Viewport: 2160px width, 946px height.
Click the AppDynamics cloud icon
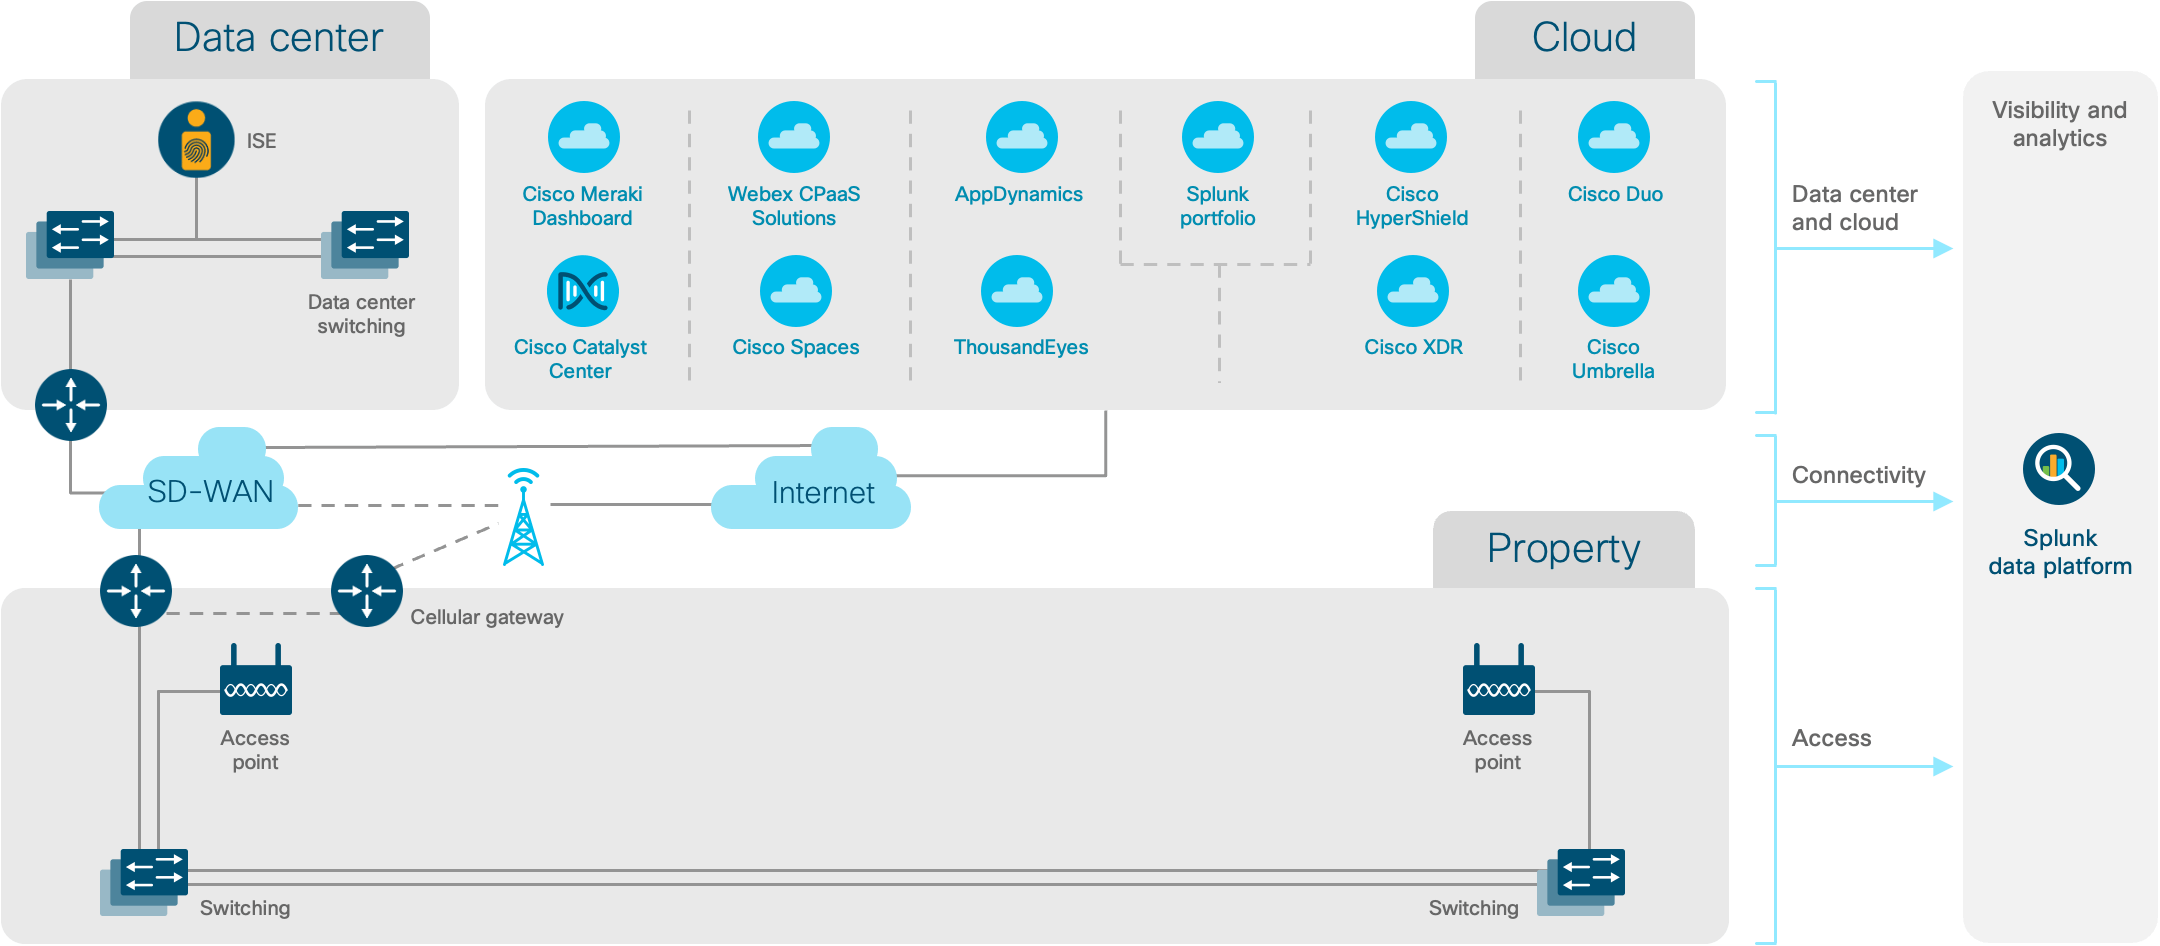point(1022,137)
